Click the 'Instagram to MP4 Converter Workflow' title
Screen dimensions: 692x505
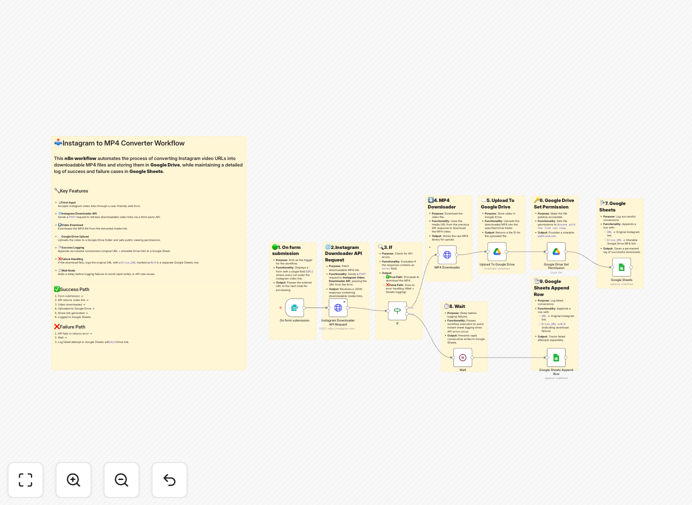pos(123,143)
